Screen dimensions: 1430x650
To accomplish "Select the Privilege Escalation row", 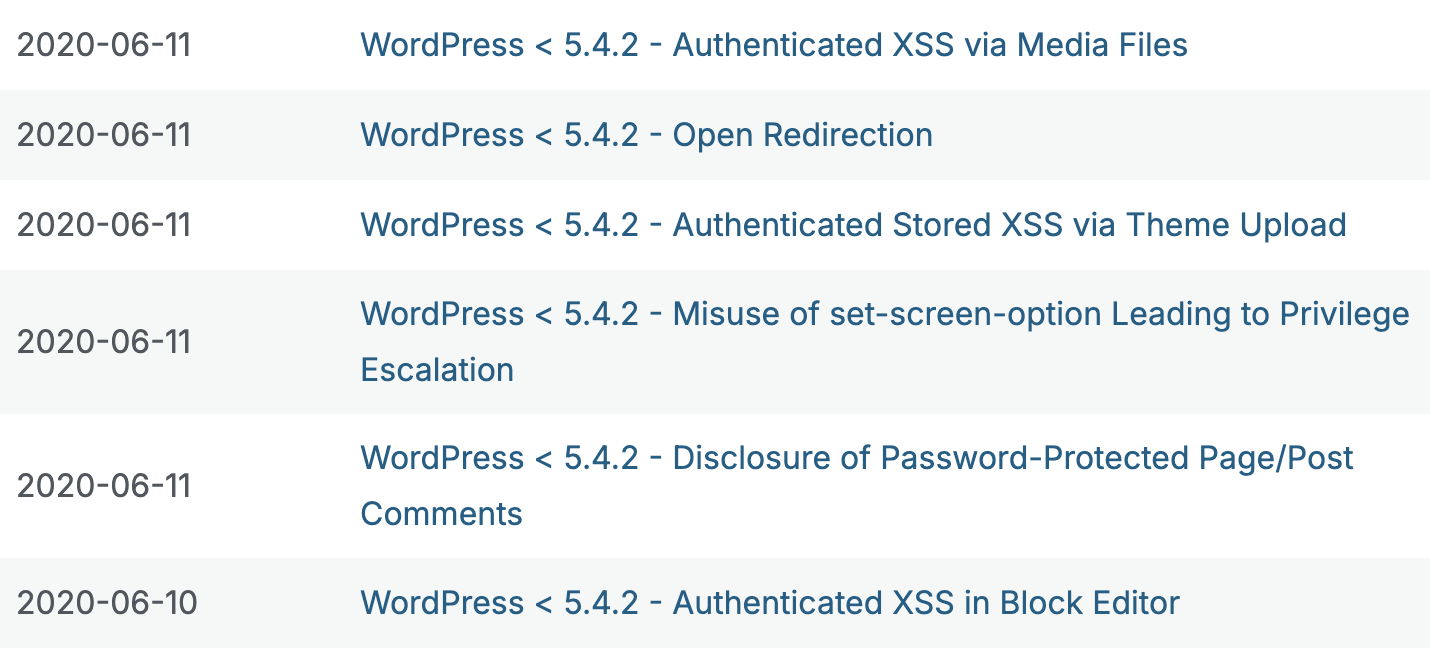I will 715,342.
